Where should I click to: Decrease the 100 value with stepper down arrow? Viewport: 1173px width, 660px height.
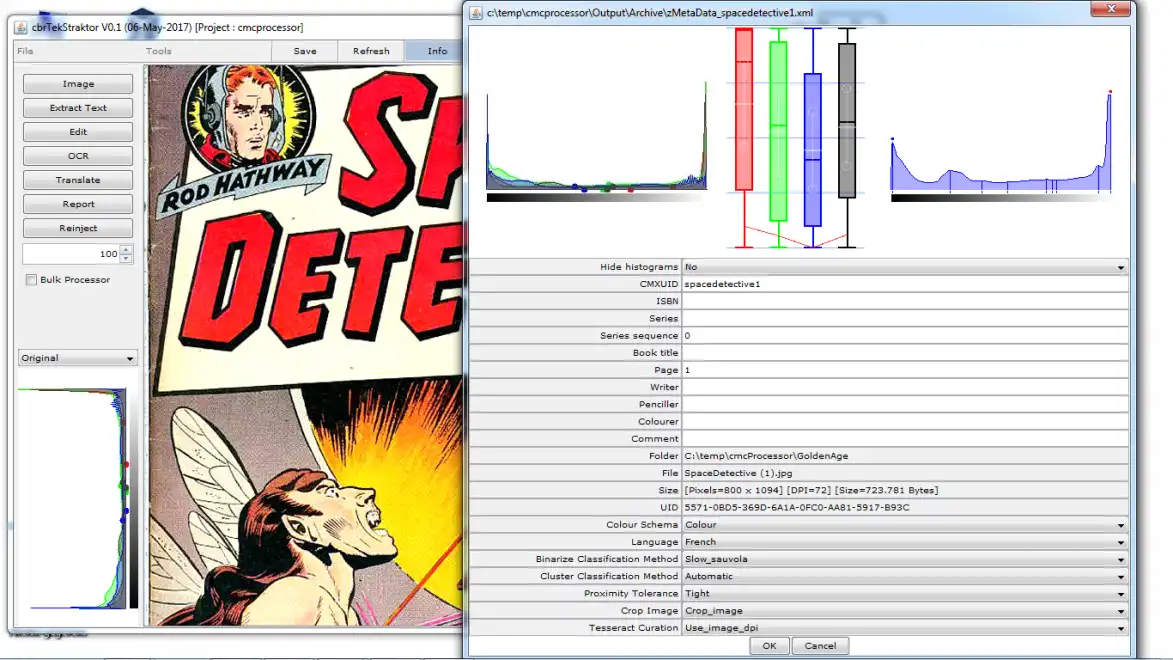pyautogui.click(x=126, y=259)
